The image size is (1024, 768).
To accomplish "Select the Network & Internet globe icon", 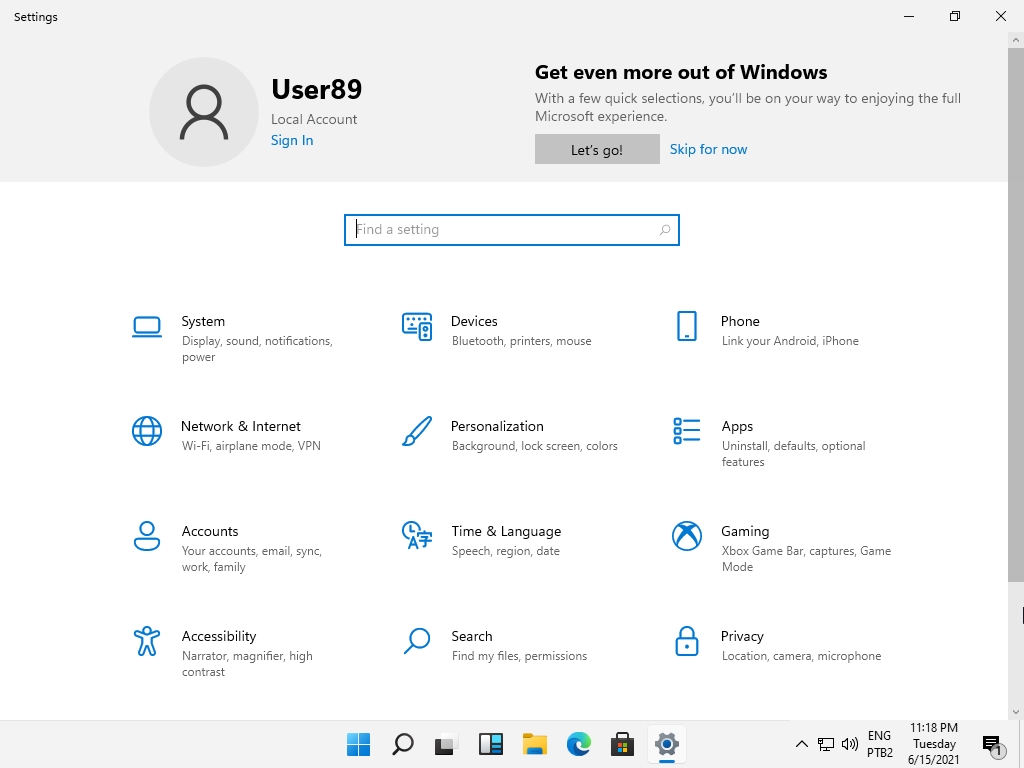I will [147, 431].
